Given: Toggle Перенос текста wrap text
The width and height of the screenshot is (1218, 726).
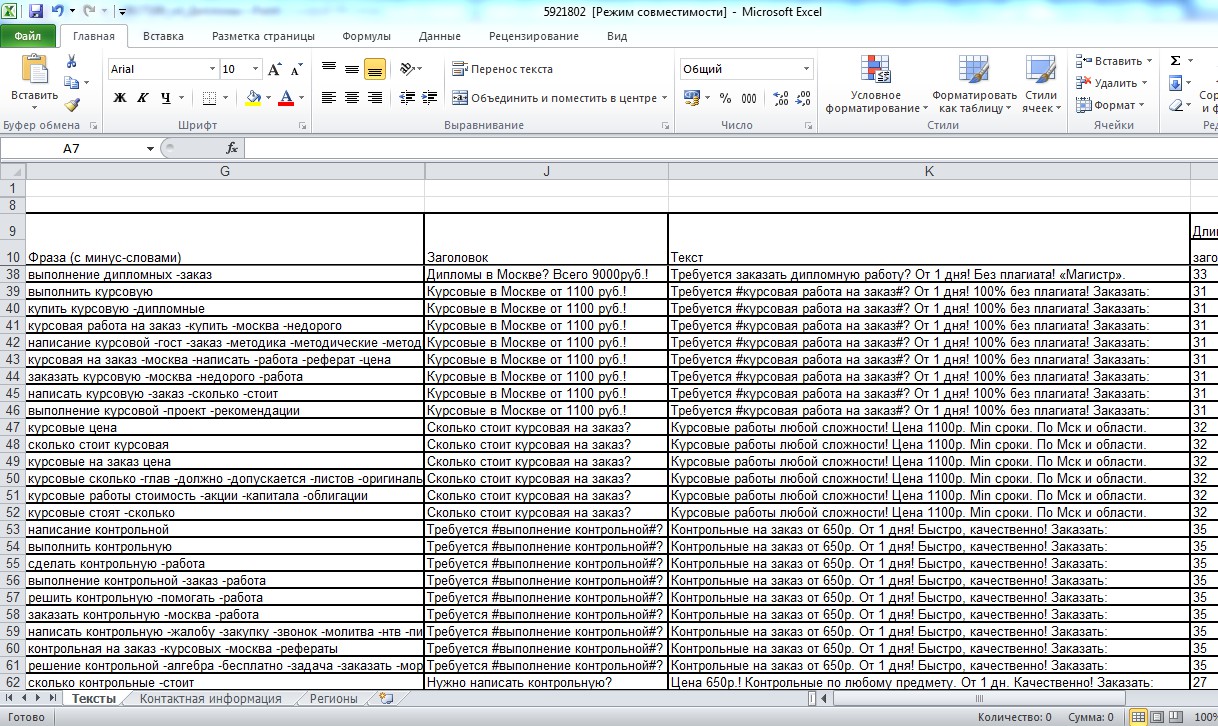Looking at the screenshot, I should tap(502, 69).
